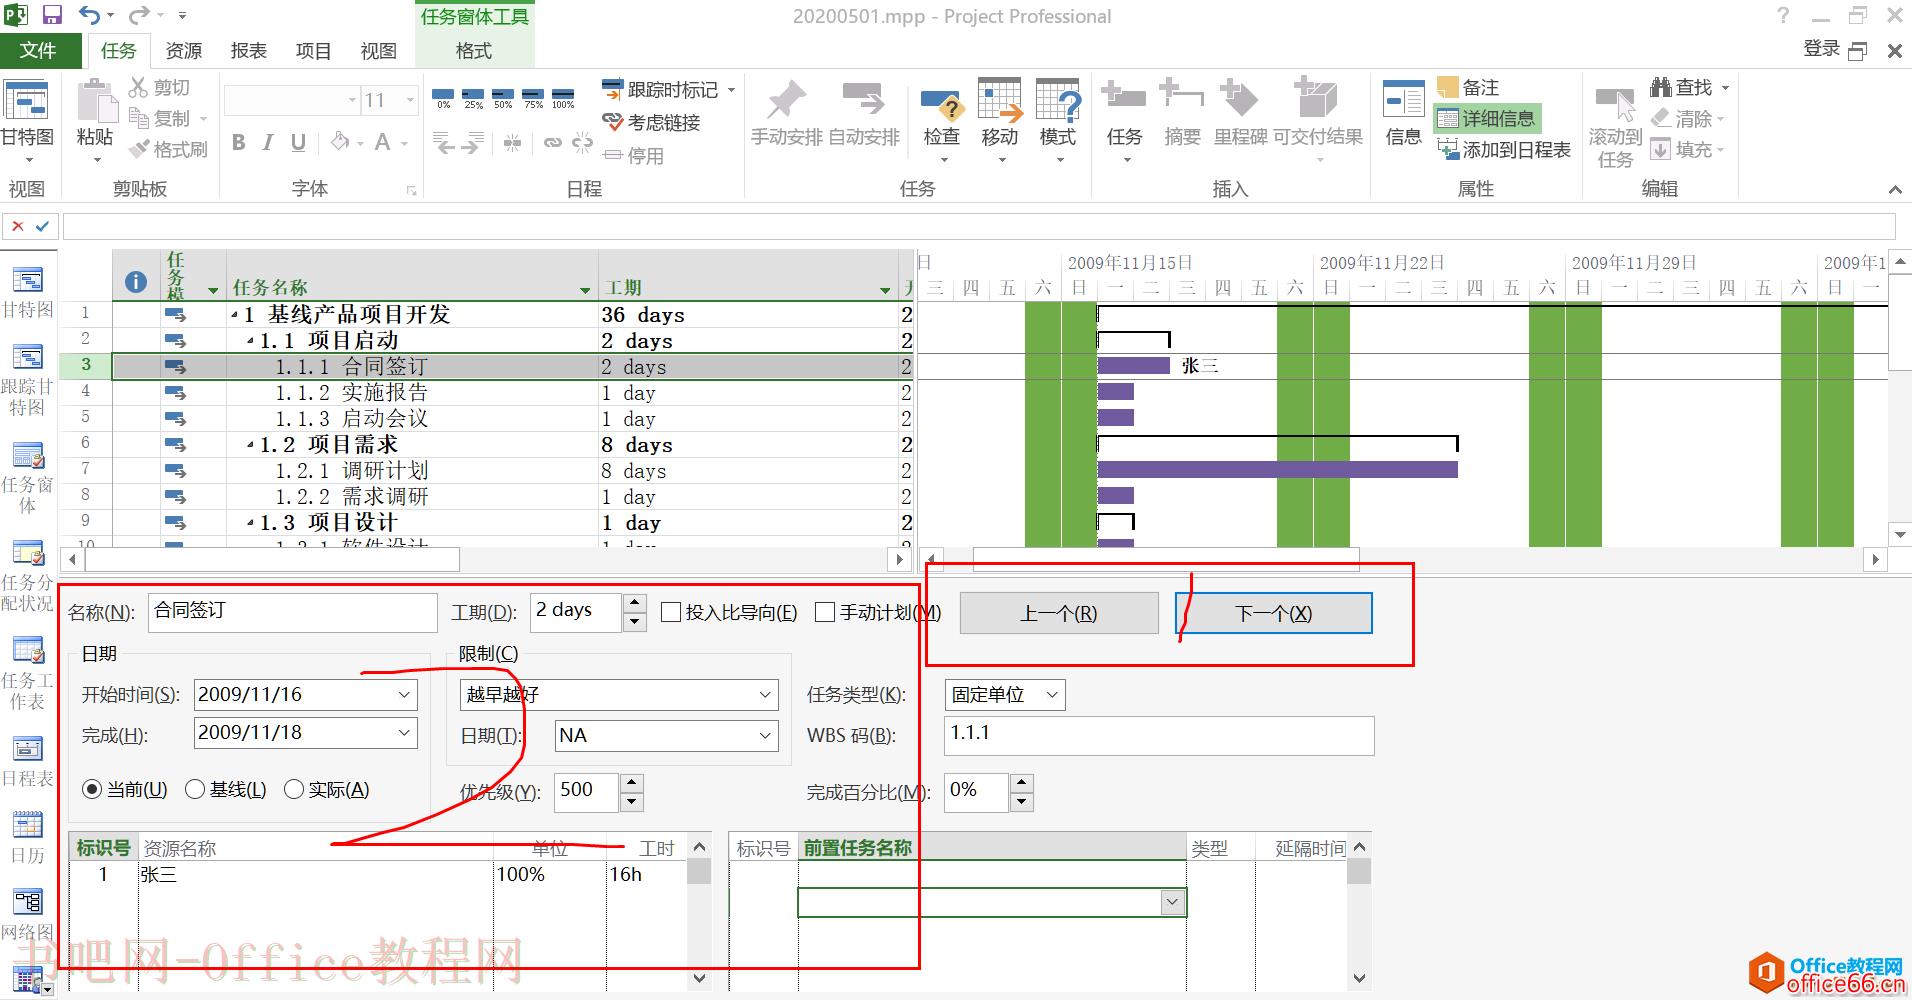Open the Network Diagram view in the sidebar

coord(27,915)
